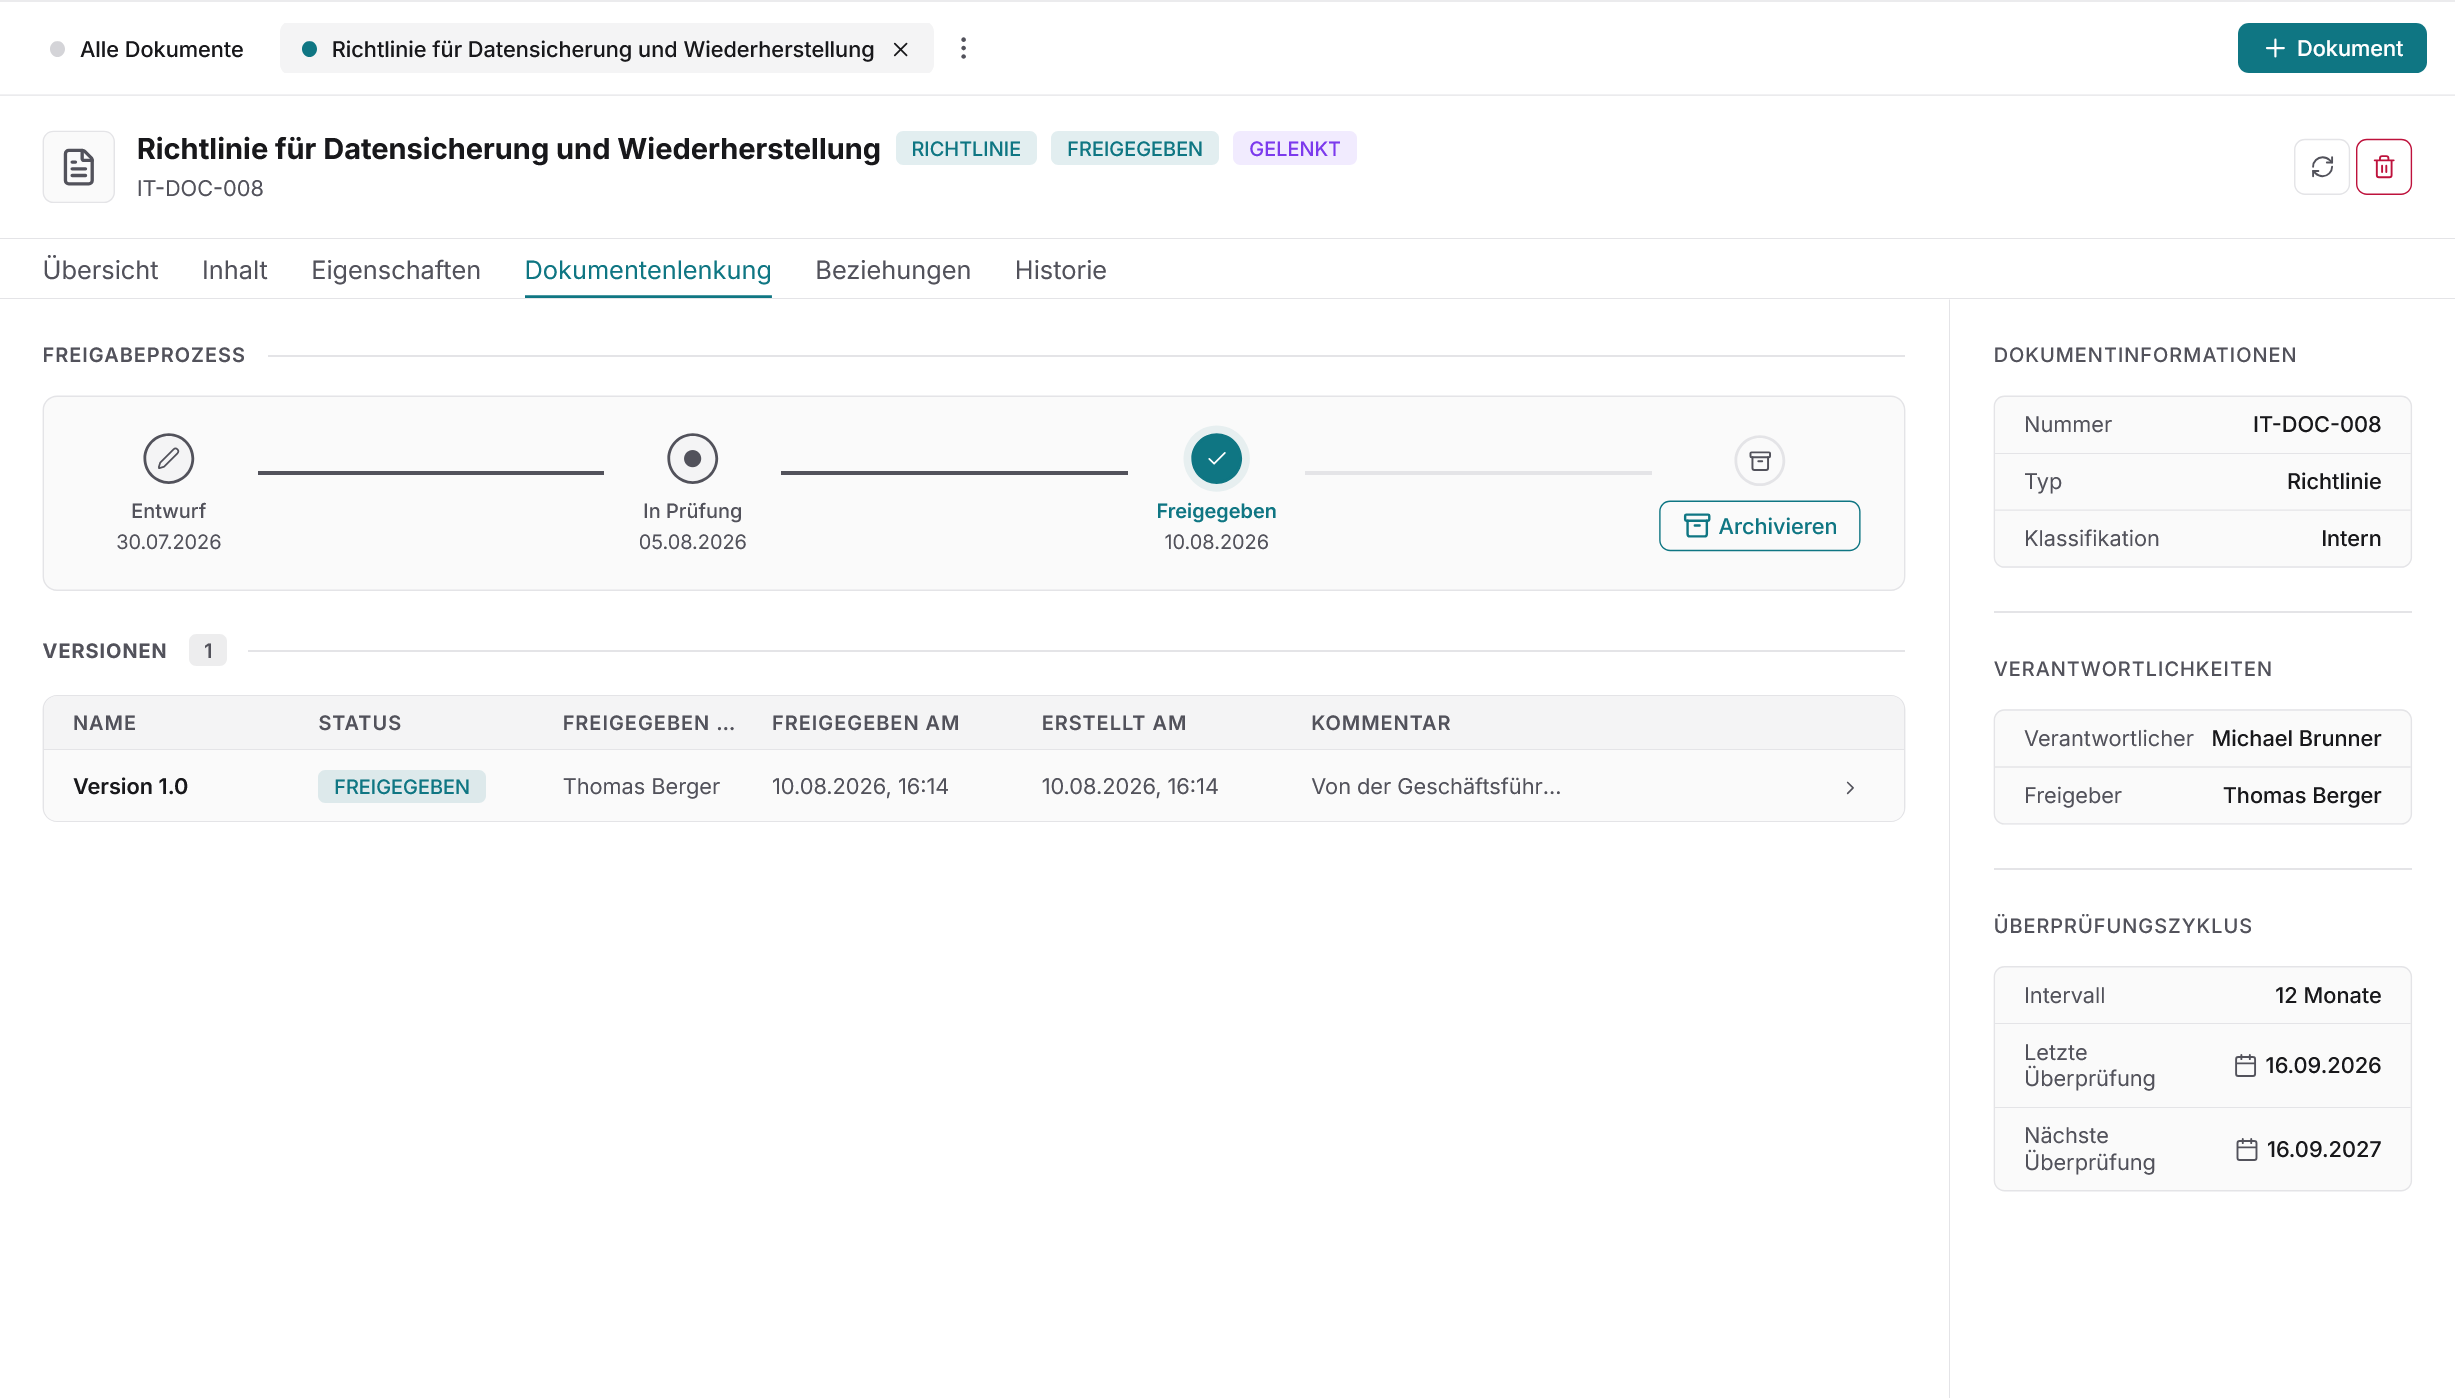Click the Kommentar cell 'Von der Geschäftsführ...'
This screenshot has width=2455, height=1398.
(1436, 786)
